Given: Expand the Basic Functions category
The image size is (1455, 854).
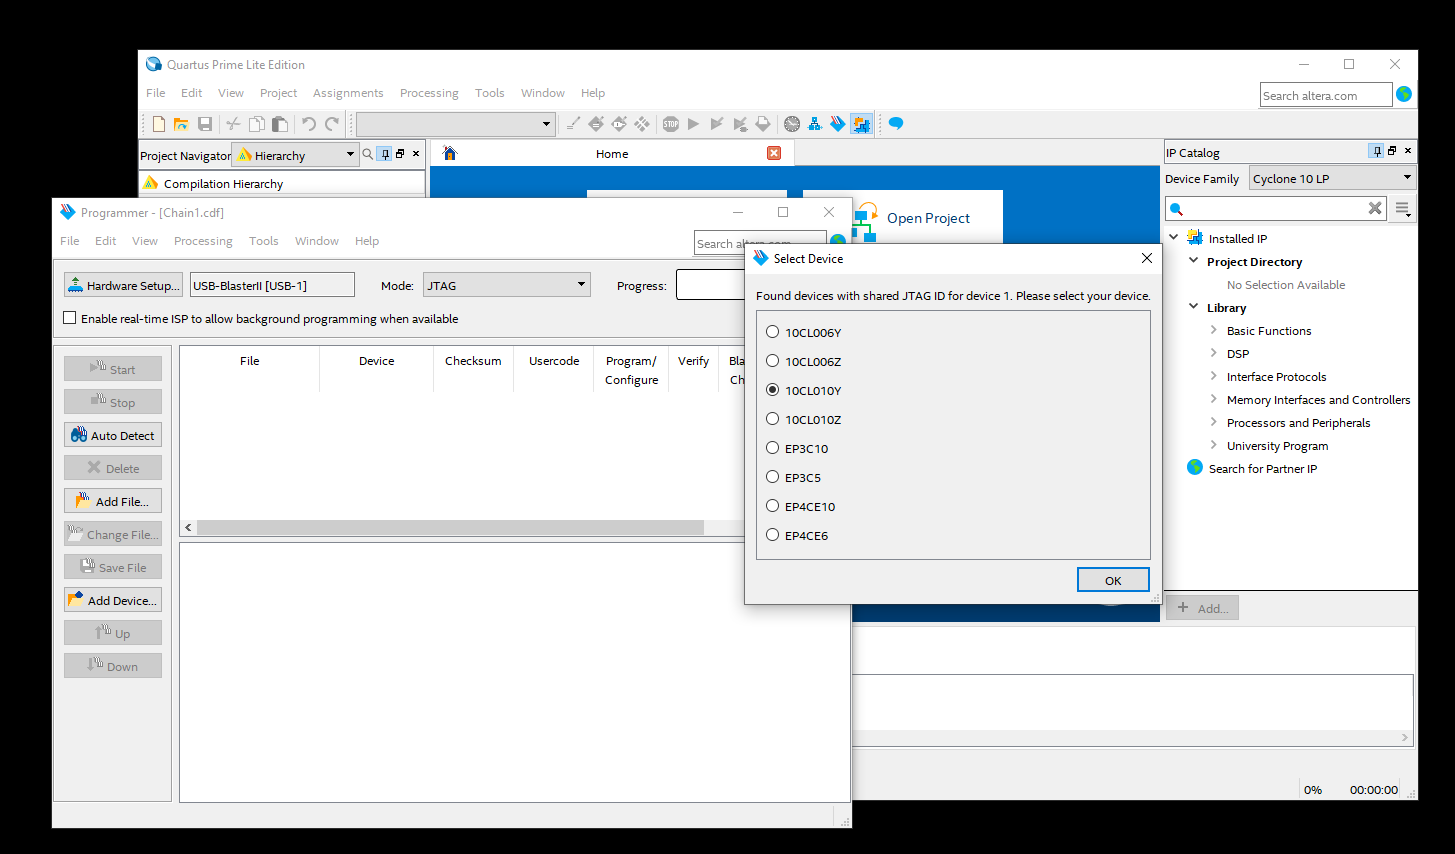Looking at the screenshot, I should tap(1213, 330).
